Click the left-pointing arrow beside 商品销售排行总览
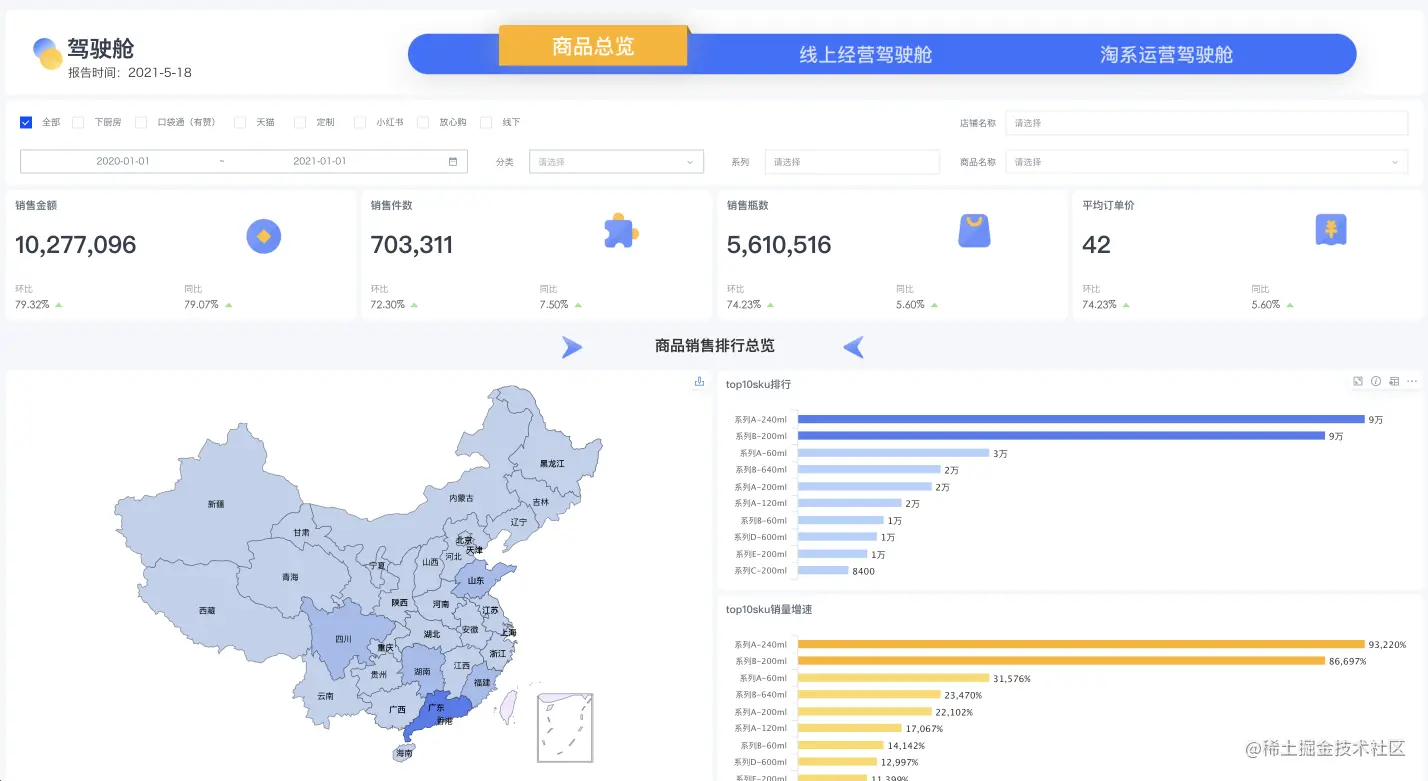 (854, 347)
